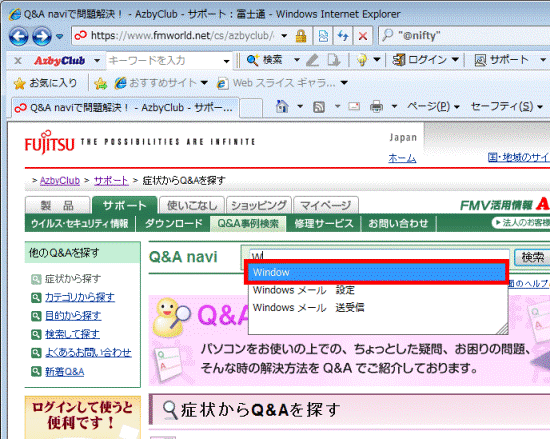Click the refresh arrows icon
The width and height of the screenshot is (550, 439).
(x=343, y=36)
